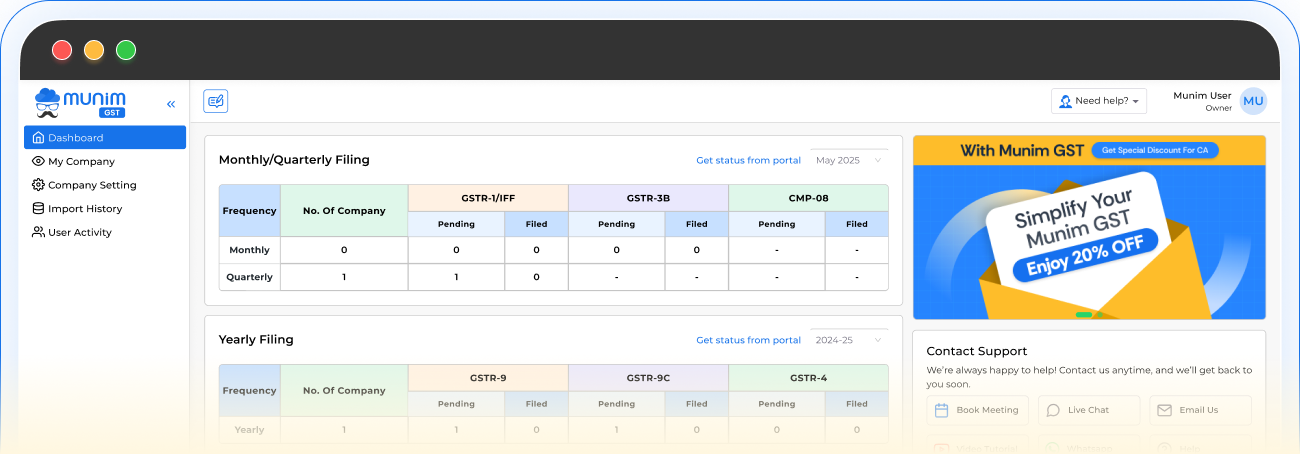
Task: Open User Activity from the sidebar
Action: coord(79,232)
